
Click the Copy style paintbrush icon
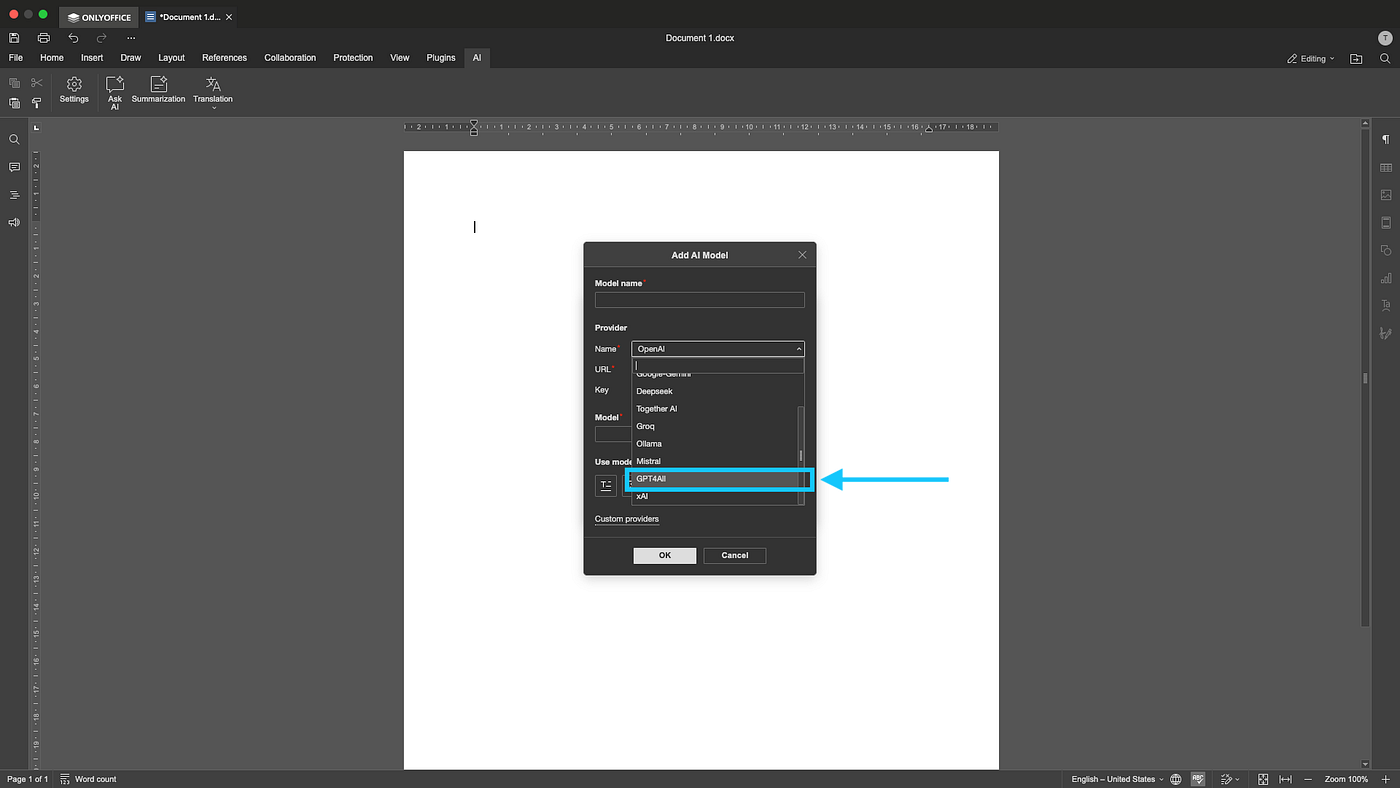[37, 103]
